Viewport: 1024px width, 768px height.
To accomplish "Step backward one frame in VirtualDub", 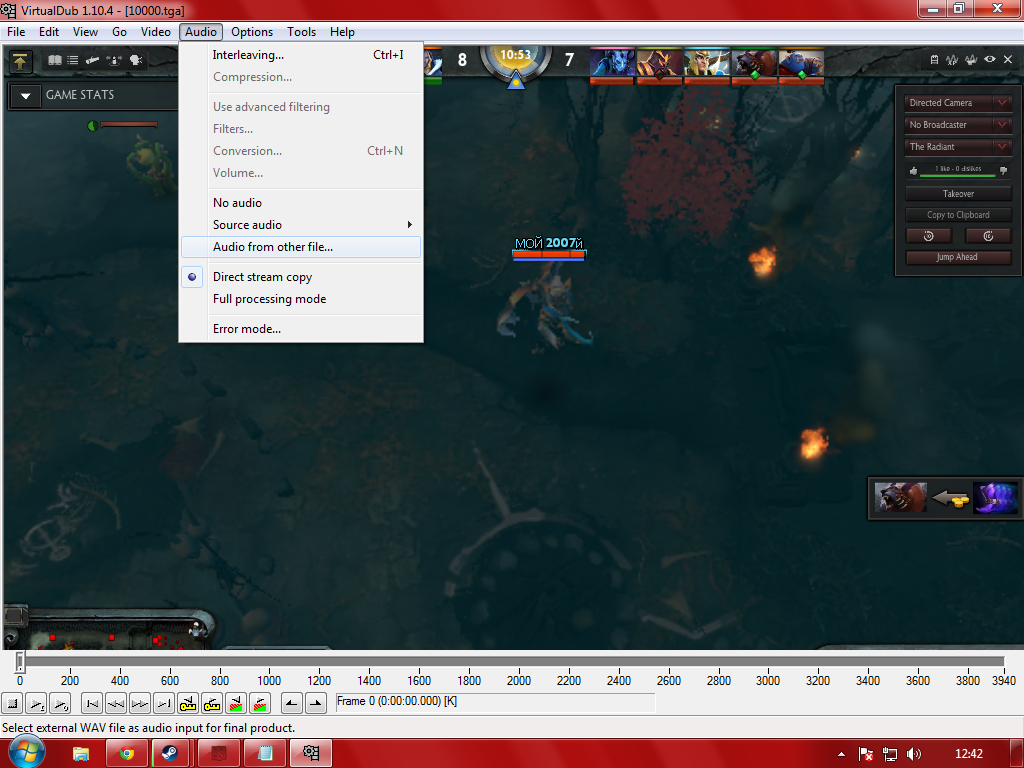I will click(116, 703).
